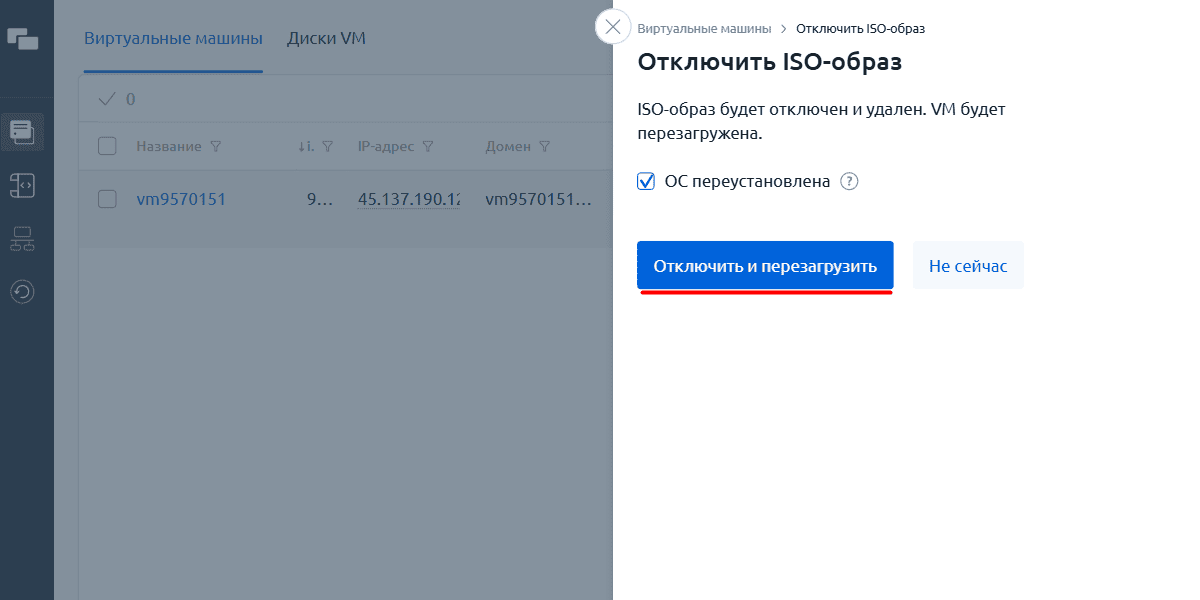
Task: Open filter for the Название column
Action: [216, 147]
